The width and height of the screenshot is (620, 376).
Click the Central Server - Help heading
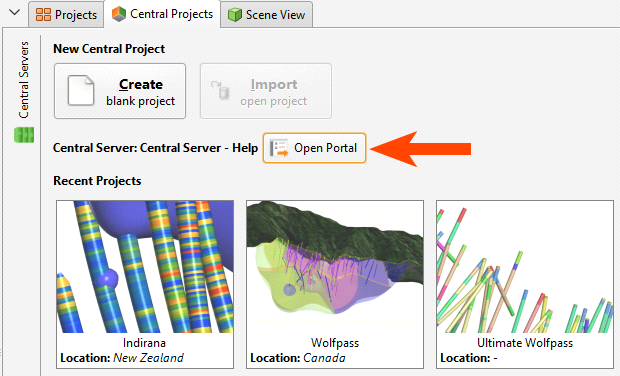(x=155, y=148)
